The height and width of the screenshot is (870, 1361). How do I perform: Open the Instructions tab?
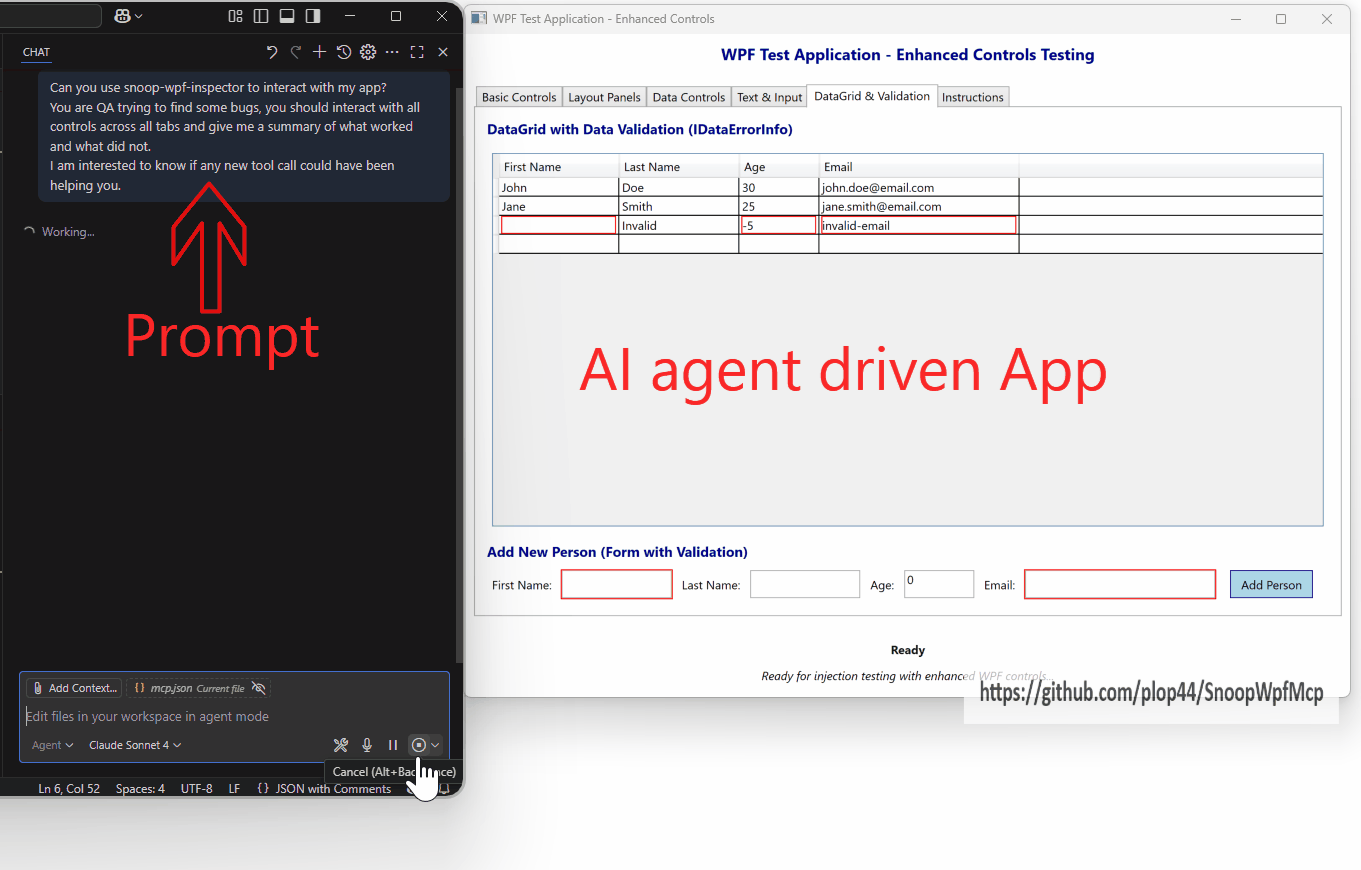pos(973,97)
